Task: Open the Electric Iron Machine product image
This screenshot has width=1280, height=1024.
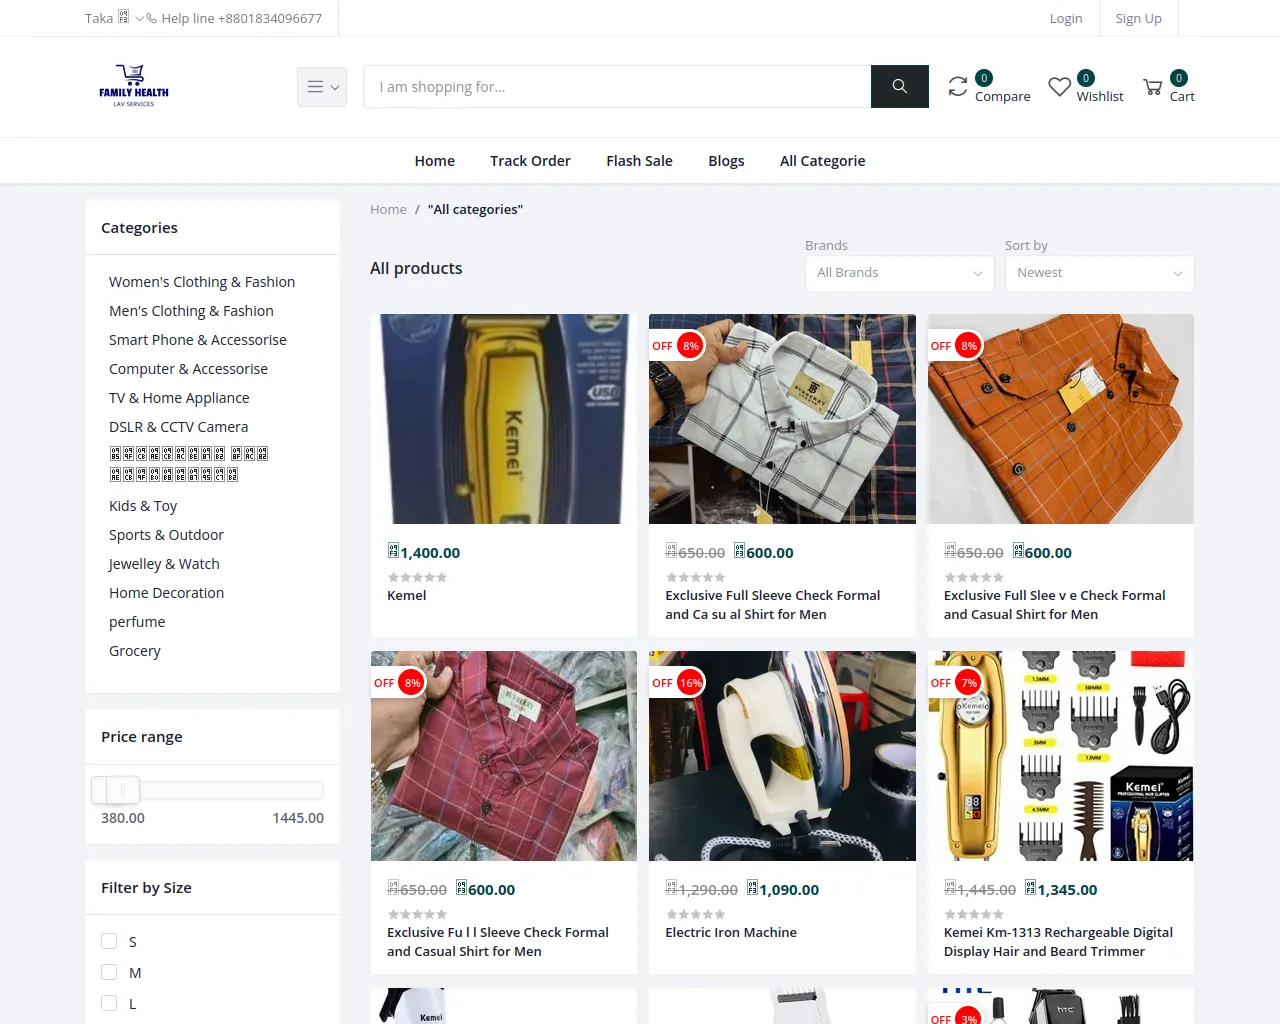Action: click(782, 756)
